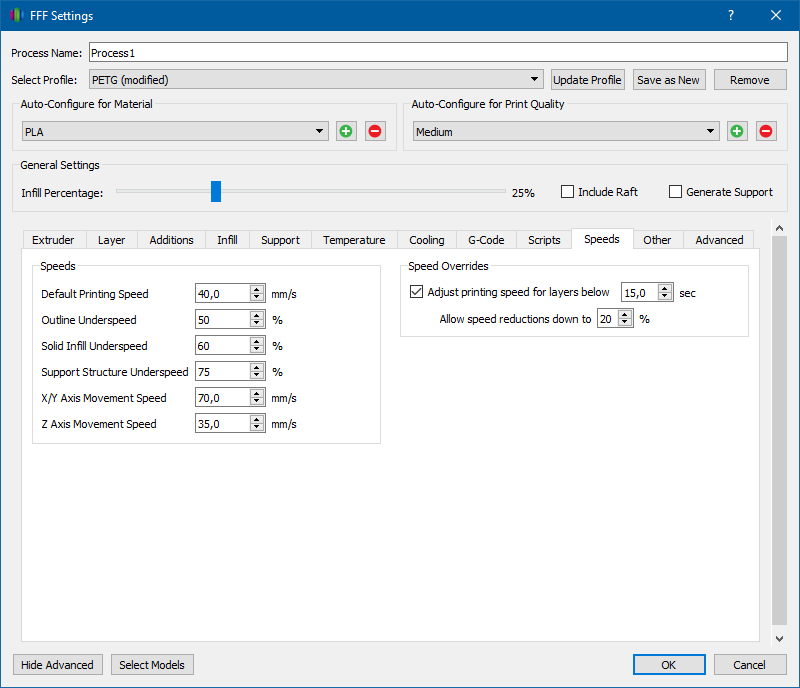
Task: Open the Select Profile dropdown
Action: coord(316,80)
